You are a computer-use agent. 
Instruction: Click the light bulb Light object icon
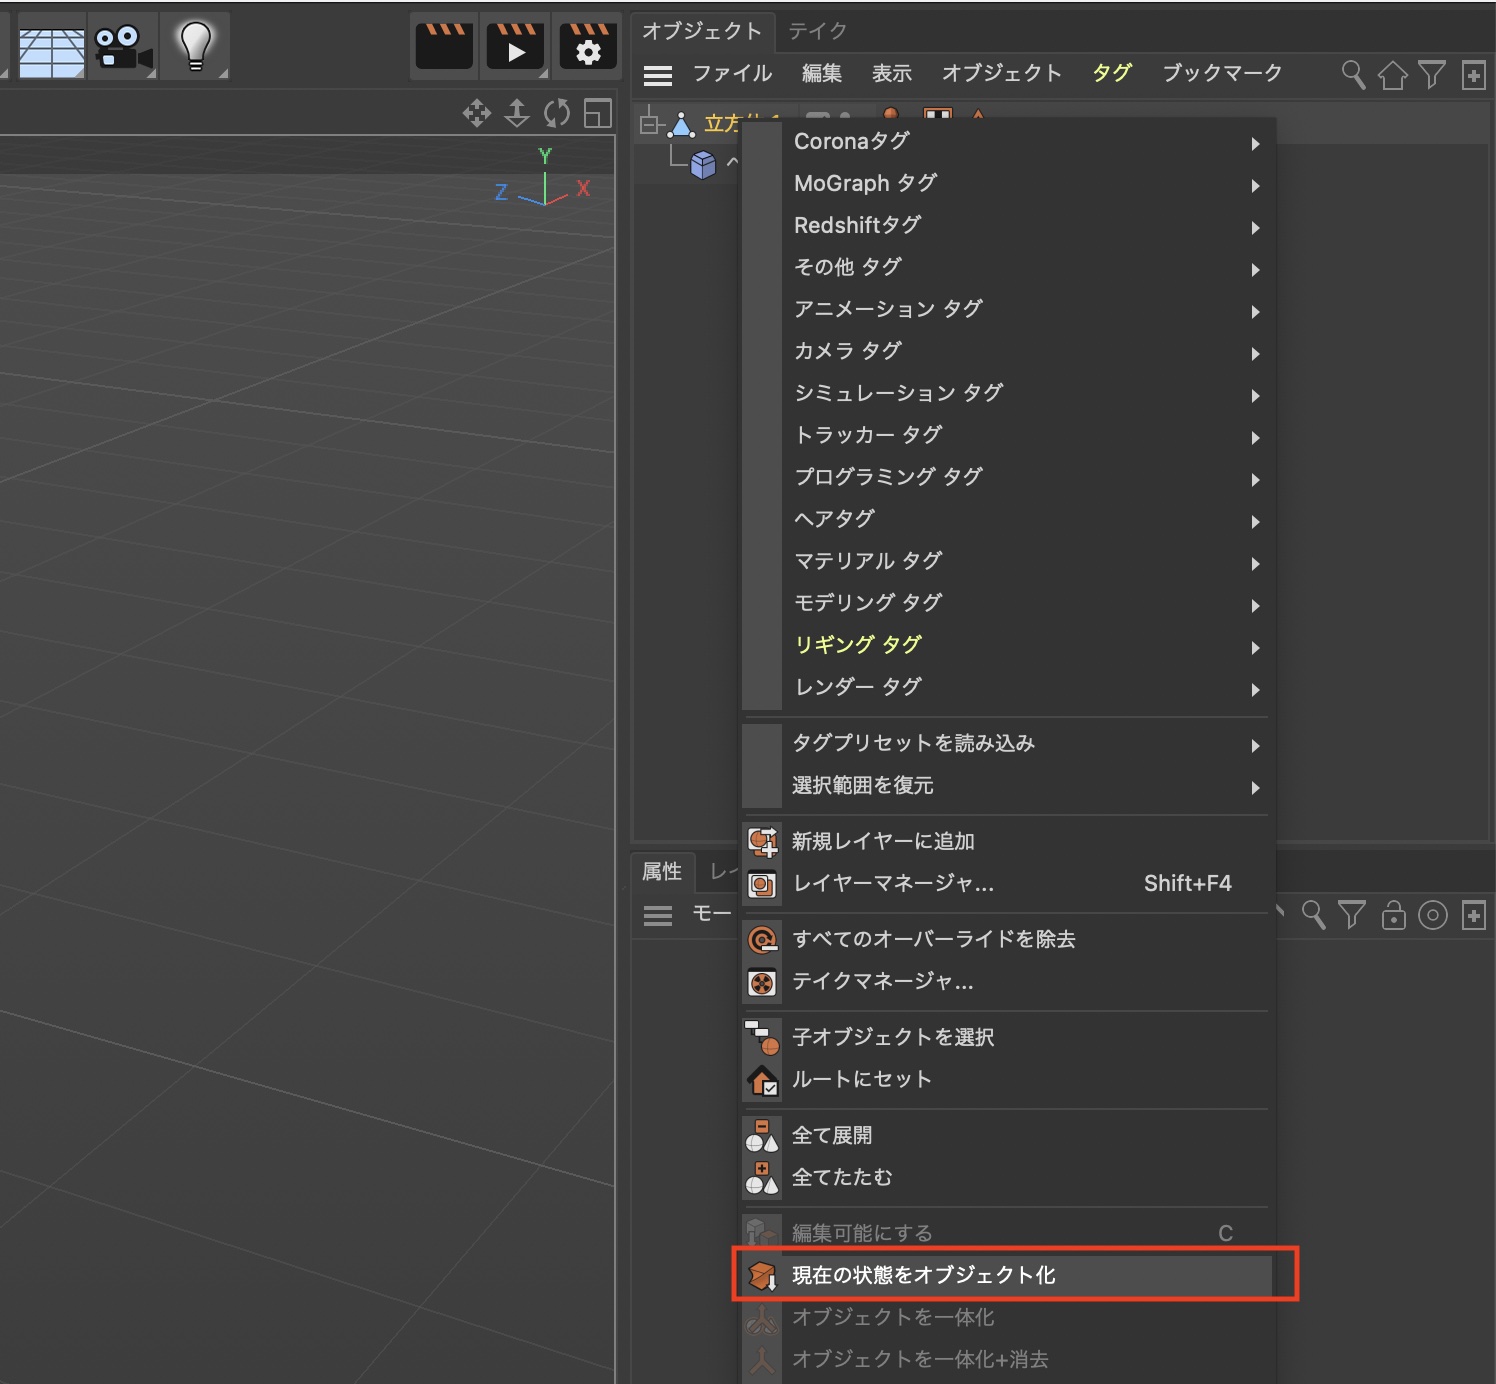195,46
